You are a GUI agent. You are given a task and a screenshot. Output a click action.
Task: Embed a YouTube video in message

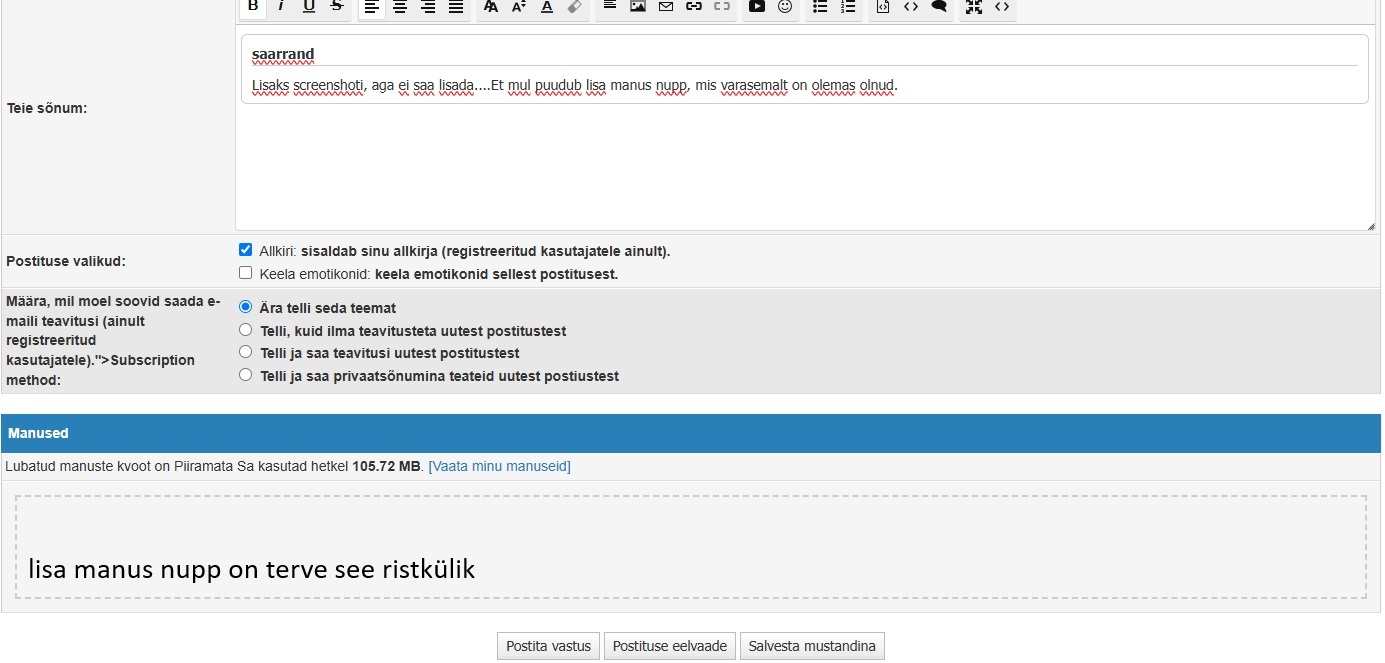(x=757, y=7)
